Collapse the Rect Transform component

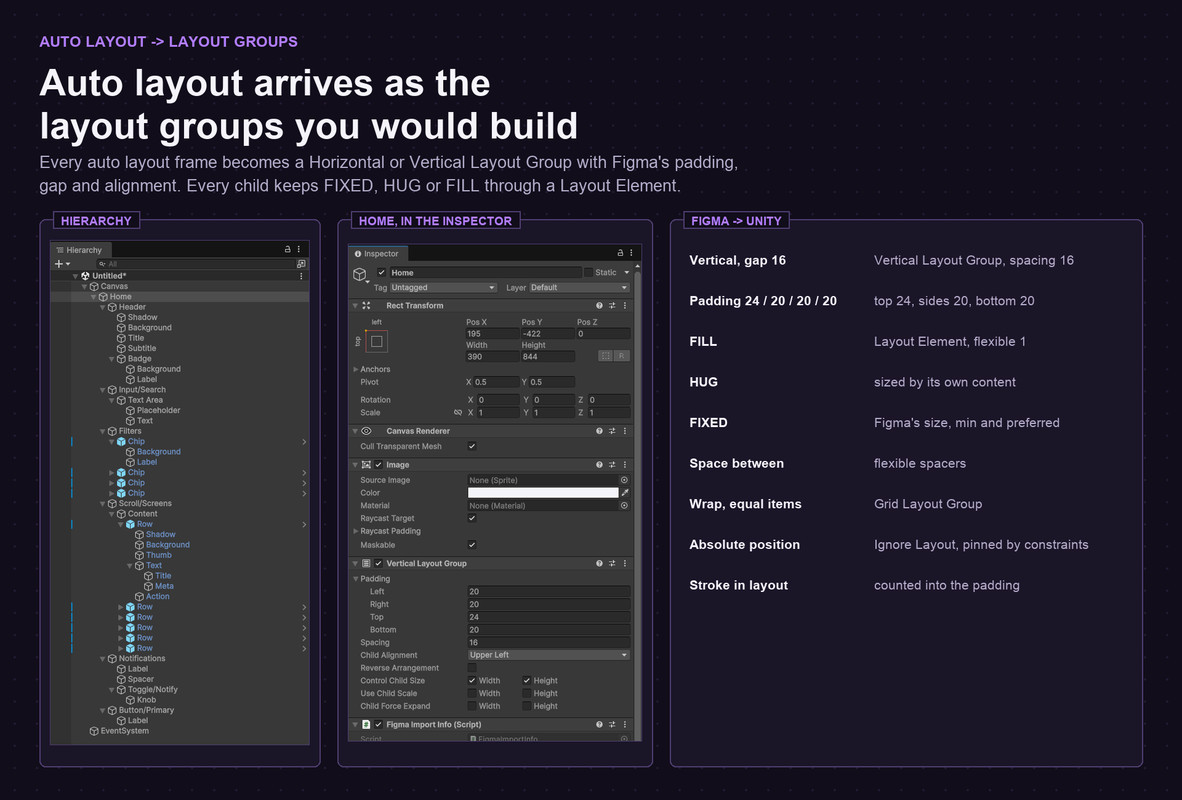coord(355,306)
